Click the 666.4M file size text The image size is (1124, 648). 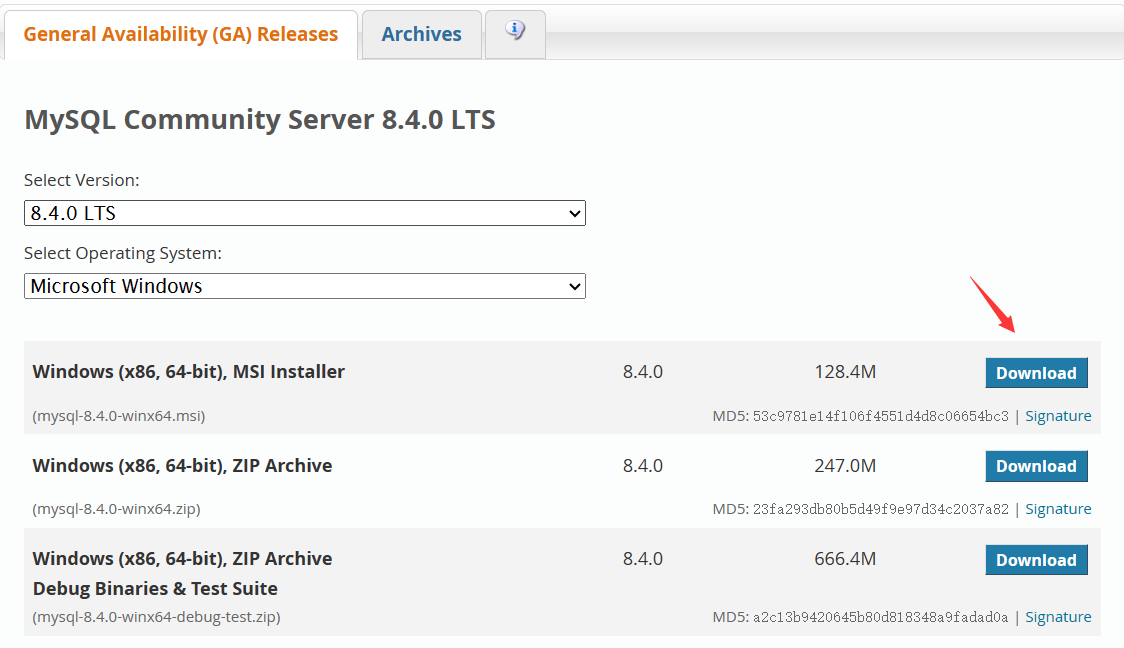[x=845, y=559]
